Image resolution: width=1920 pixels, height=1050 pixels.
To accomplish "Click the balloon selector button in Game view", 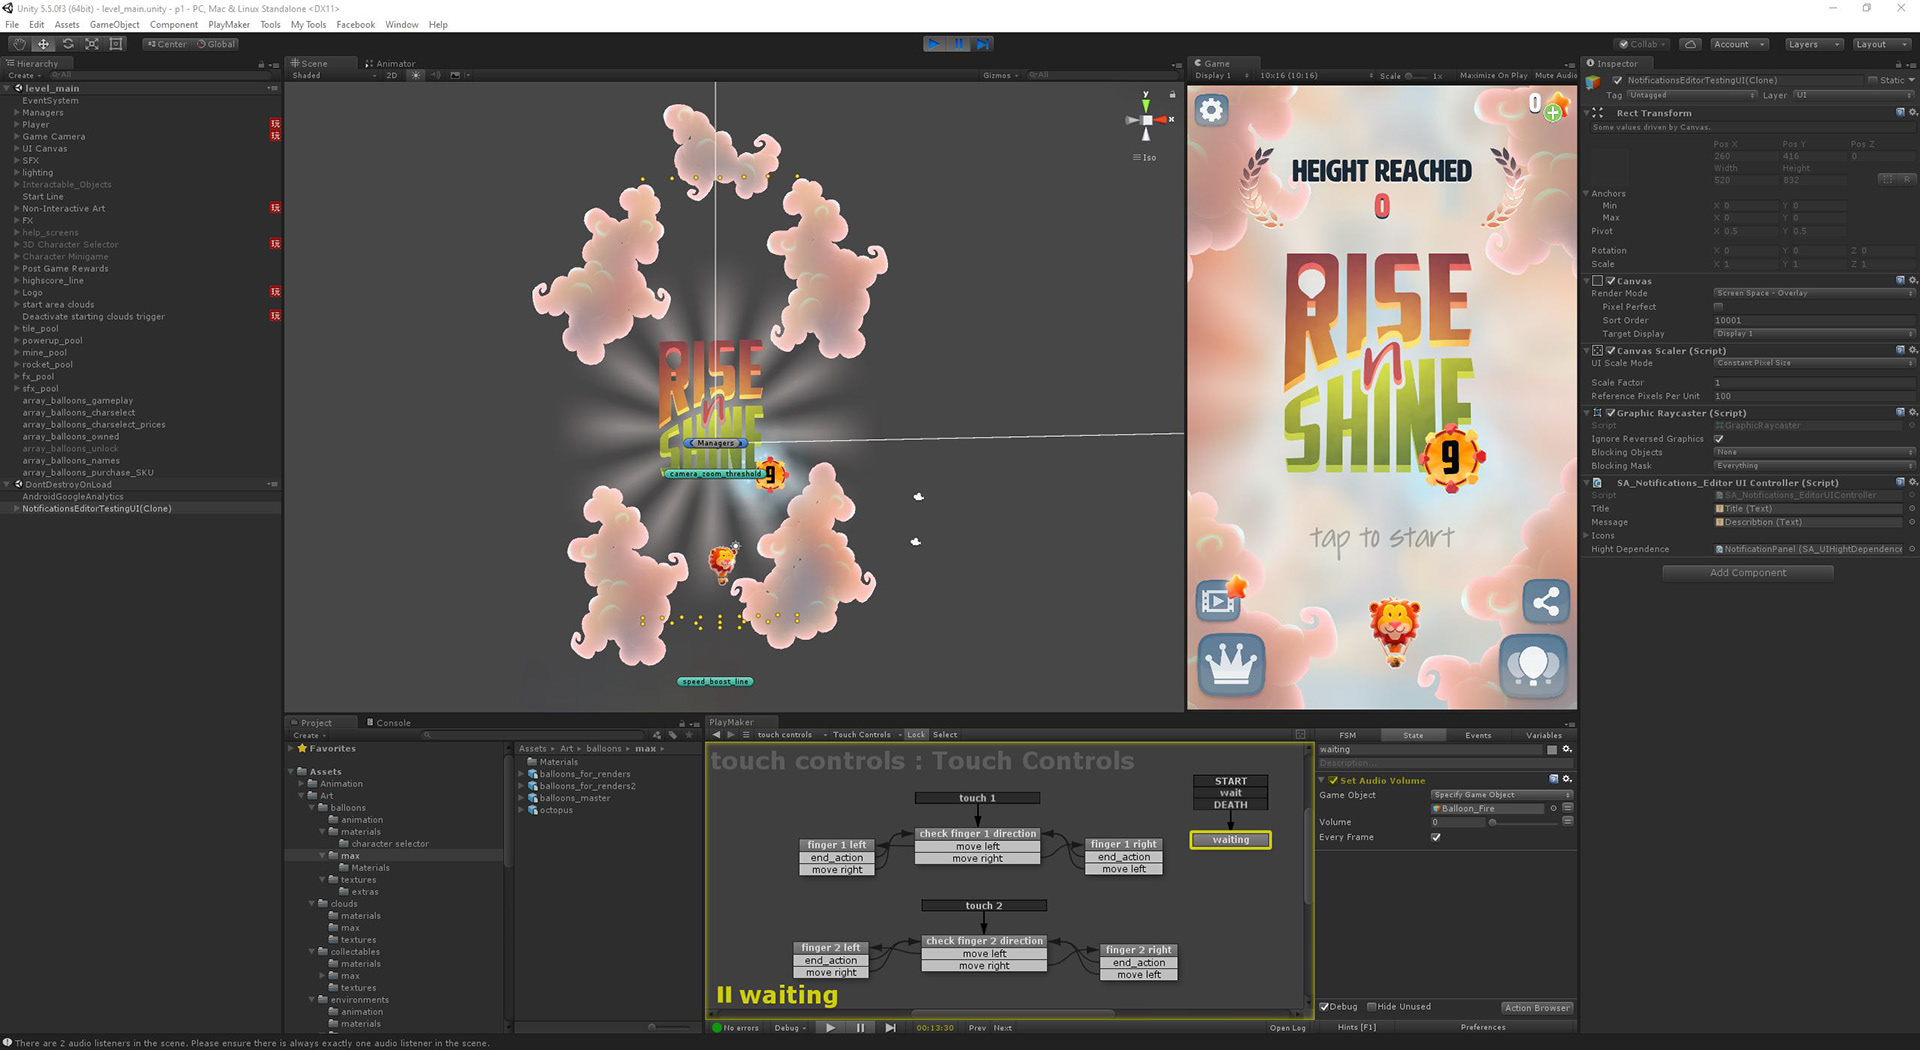I will [1533, 665].
